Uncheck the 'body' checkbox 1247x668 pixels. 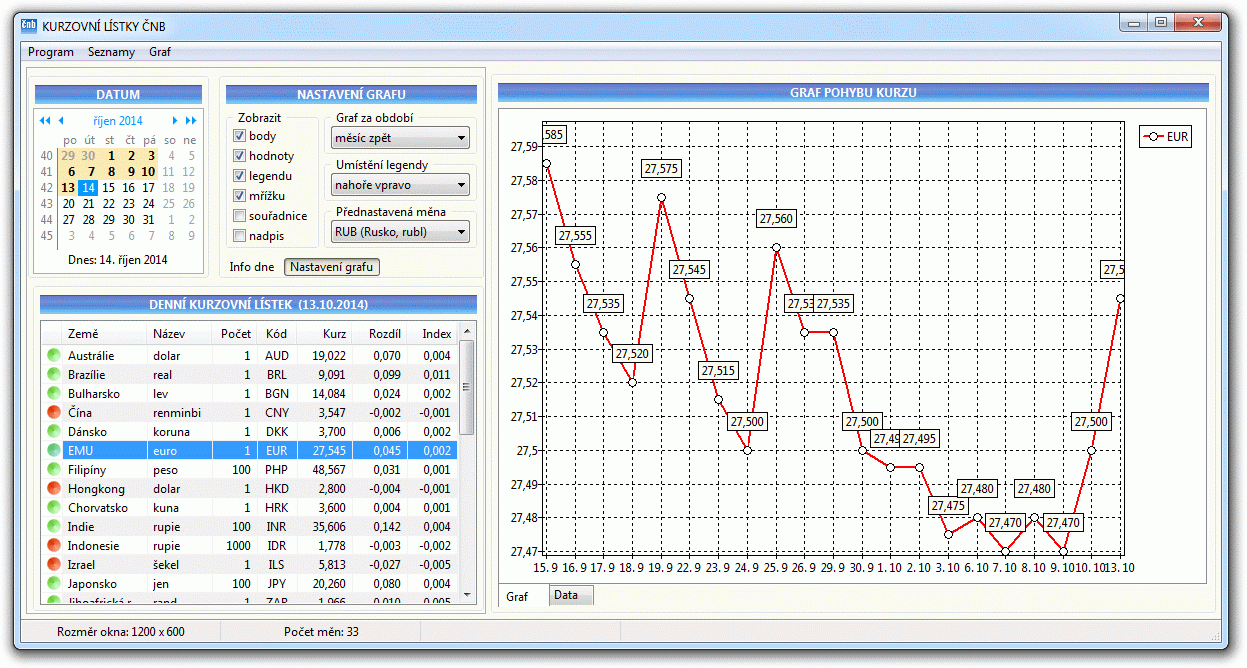tap(240, 136)
